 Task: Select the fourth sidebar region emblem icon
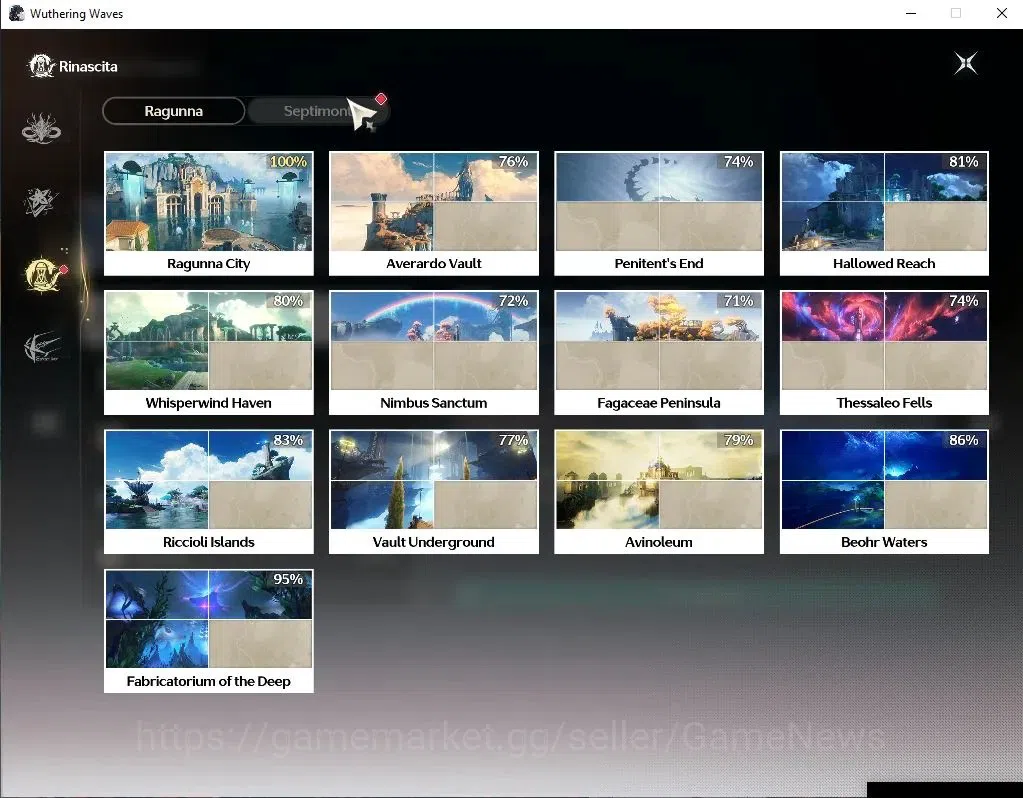pos(43,347)
